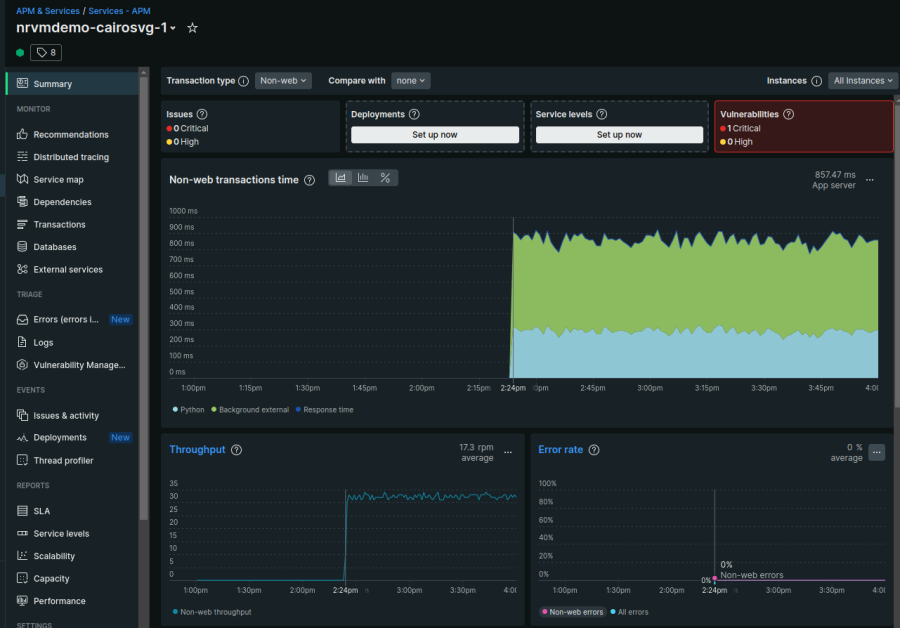Open the All instances dropdown
This screenshot has width=900, height=628.
(x=863, y=81)
